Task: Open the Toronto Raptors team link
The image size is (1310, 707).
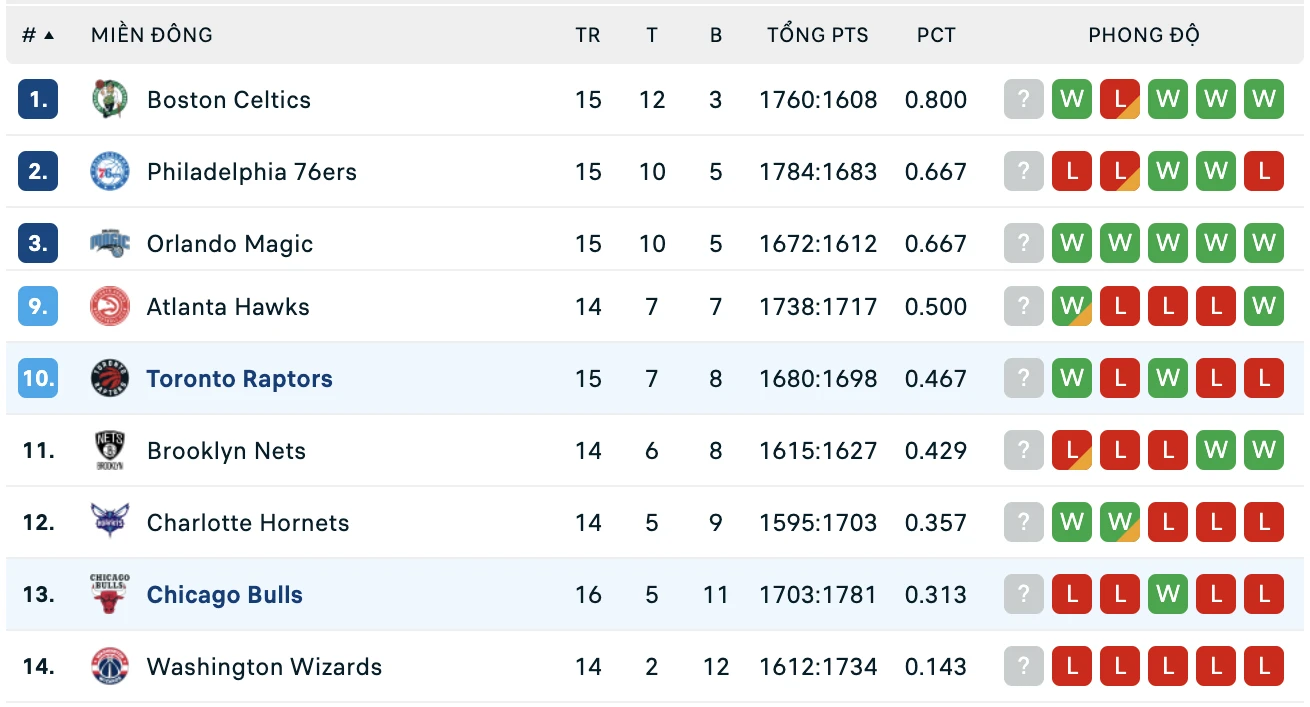Action: click(239, 379)
